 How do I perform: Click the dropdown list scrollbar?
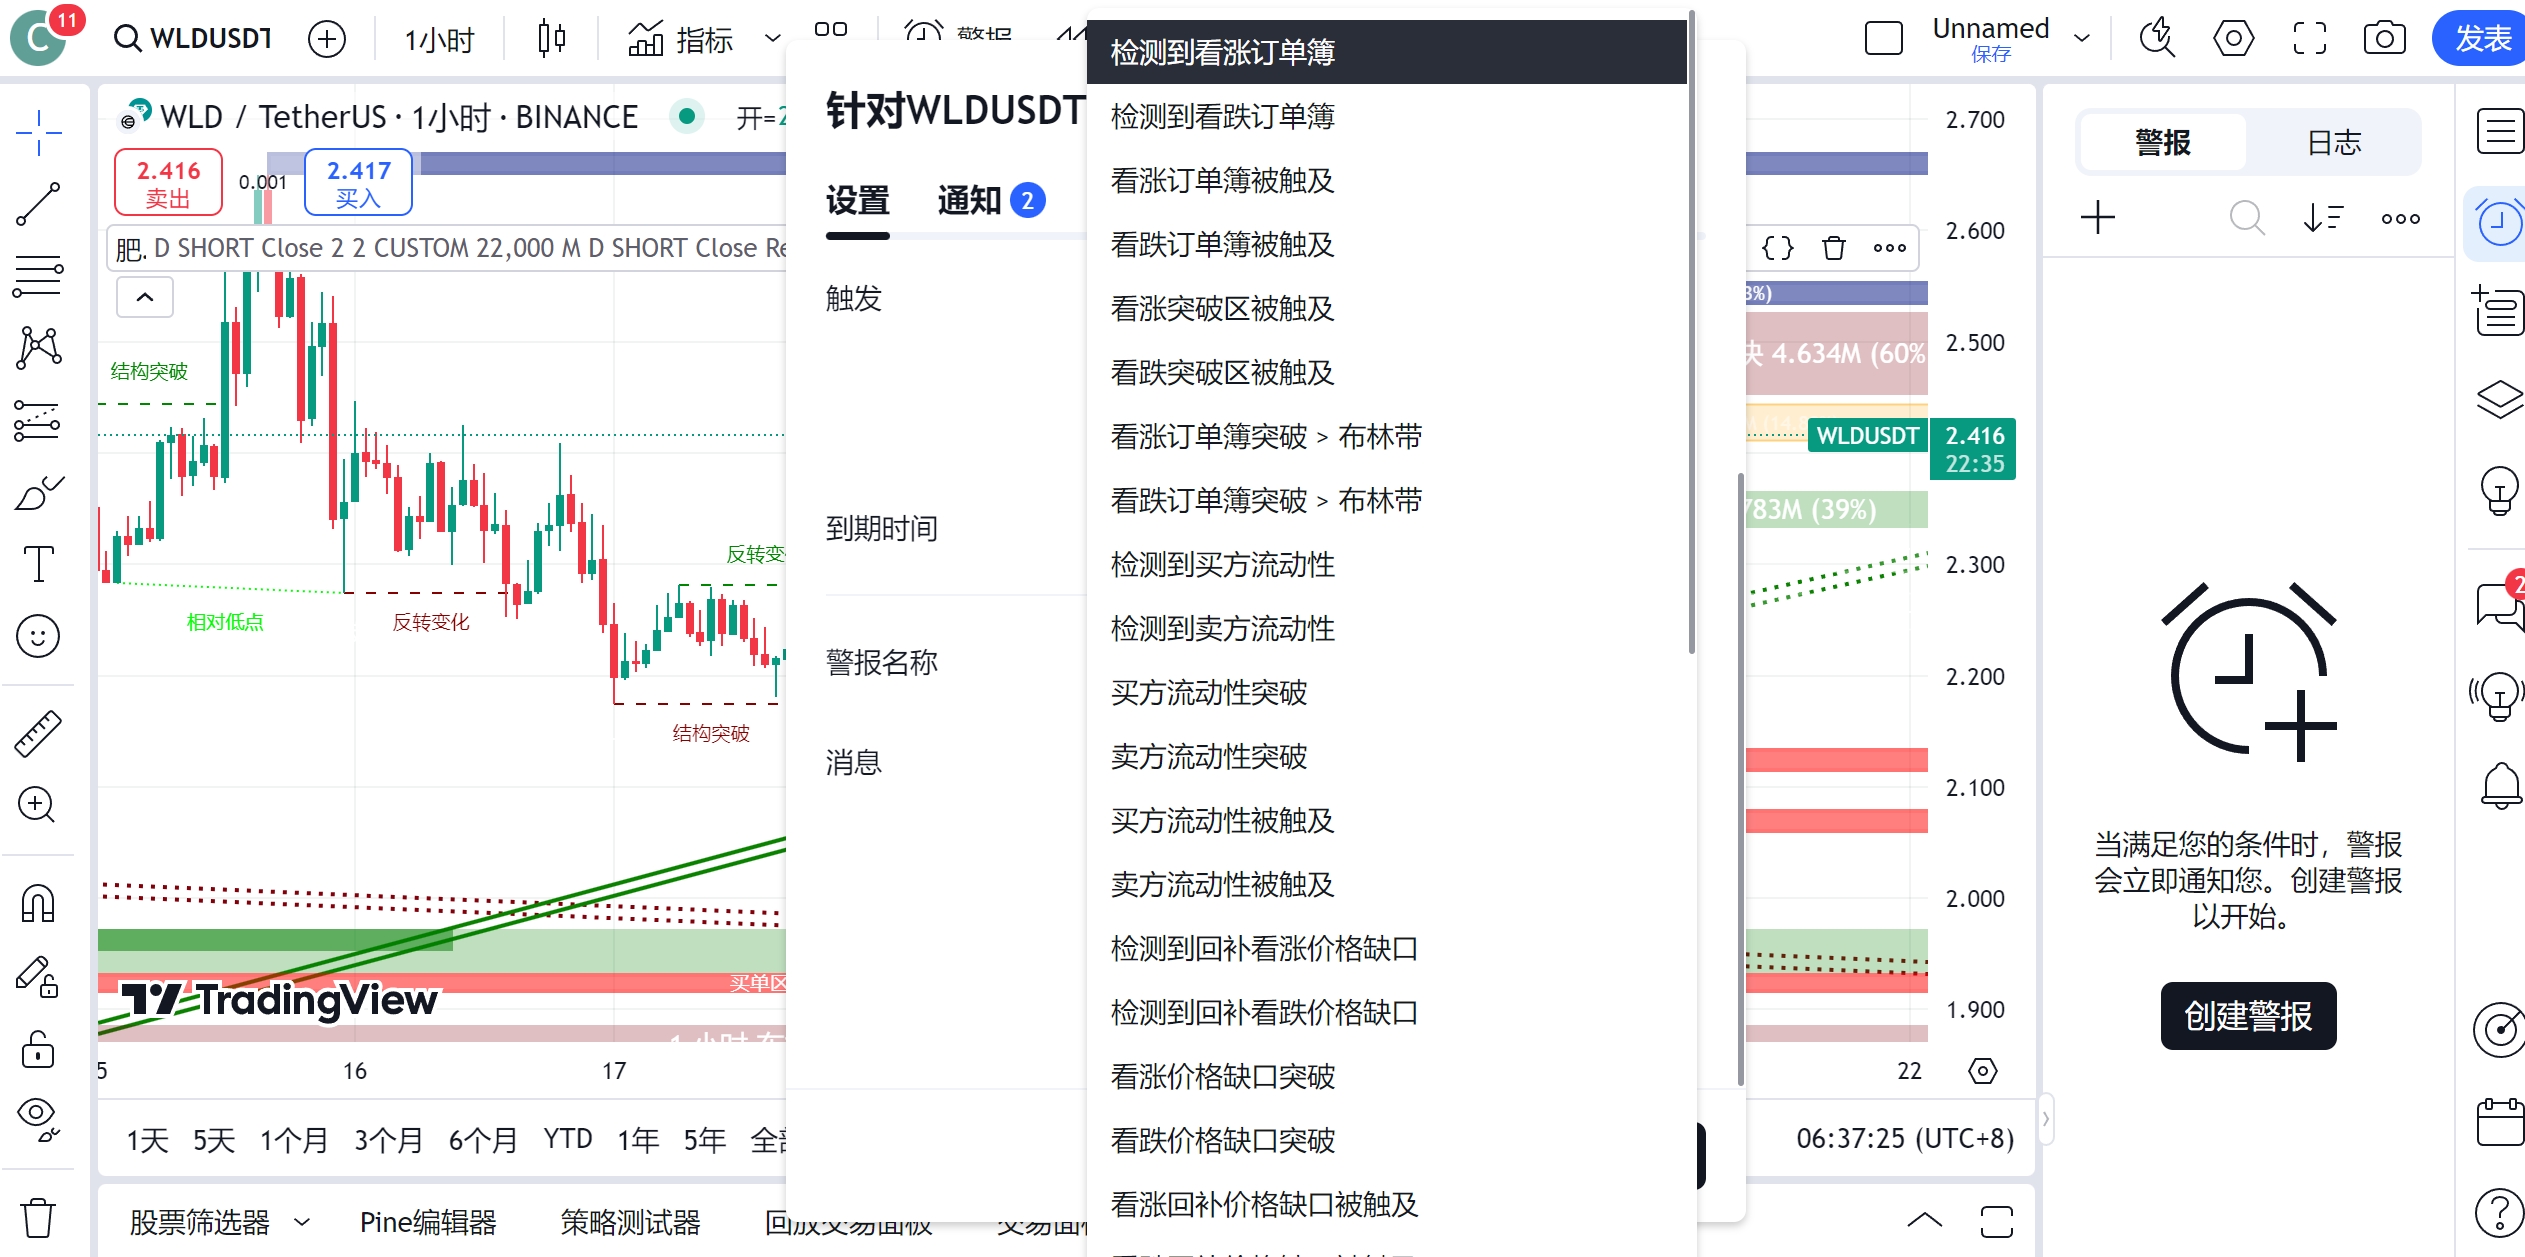tap(1691, 330)
